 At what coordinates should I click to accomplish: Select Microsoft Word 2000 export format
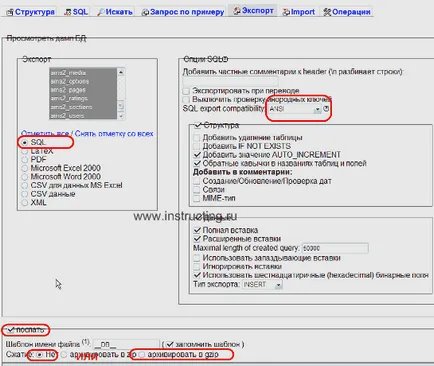24,177
